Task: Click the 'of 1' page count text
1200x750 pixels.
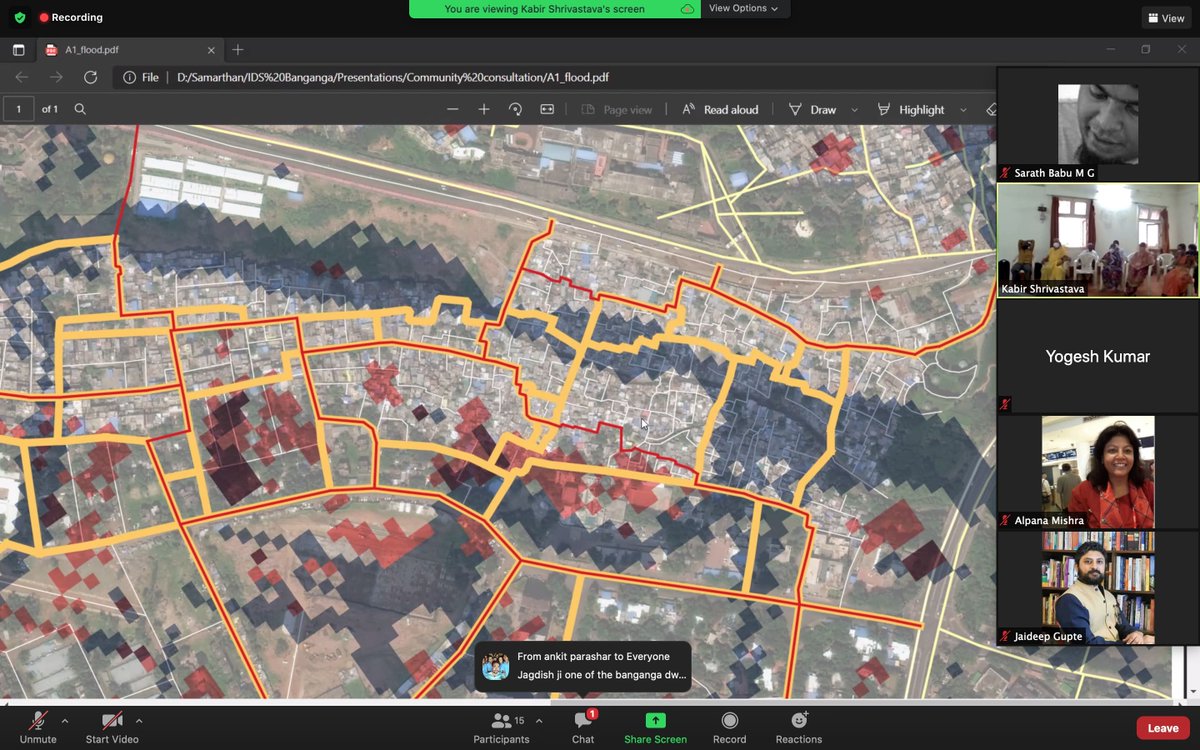Action: (x=50, y=109)
